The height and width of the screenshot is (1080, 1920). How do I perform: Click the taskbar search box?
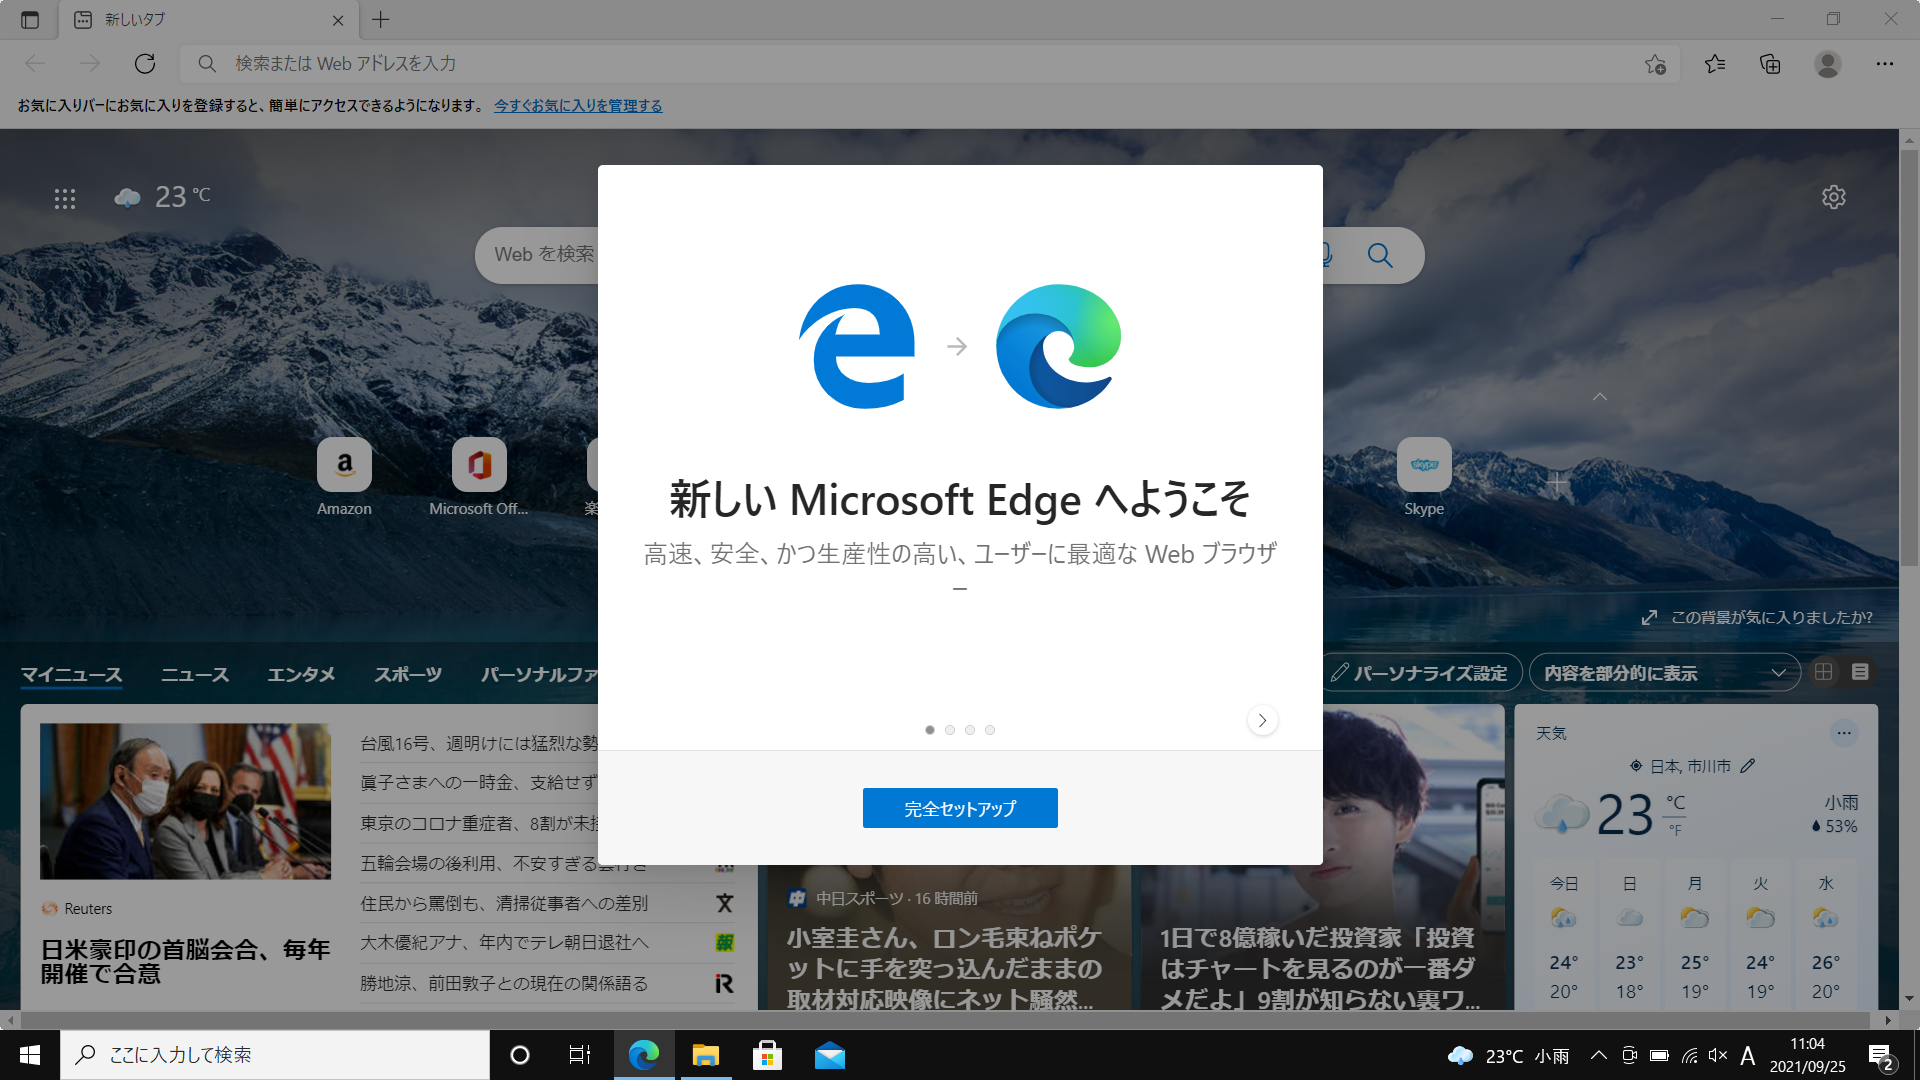point(275,1055)
